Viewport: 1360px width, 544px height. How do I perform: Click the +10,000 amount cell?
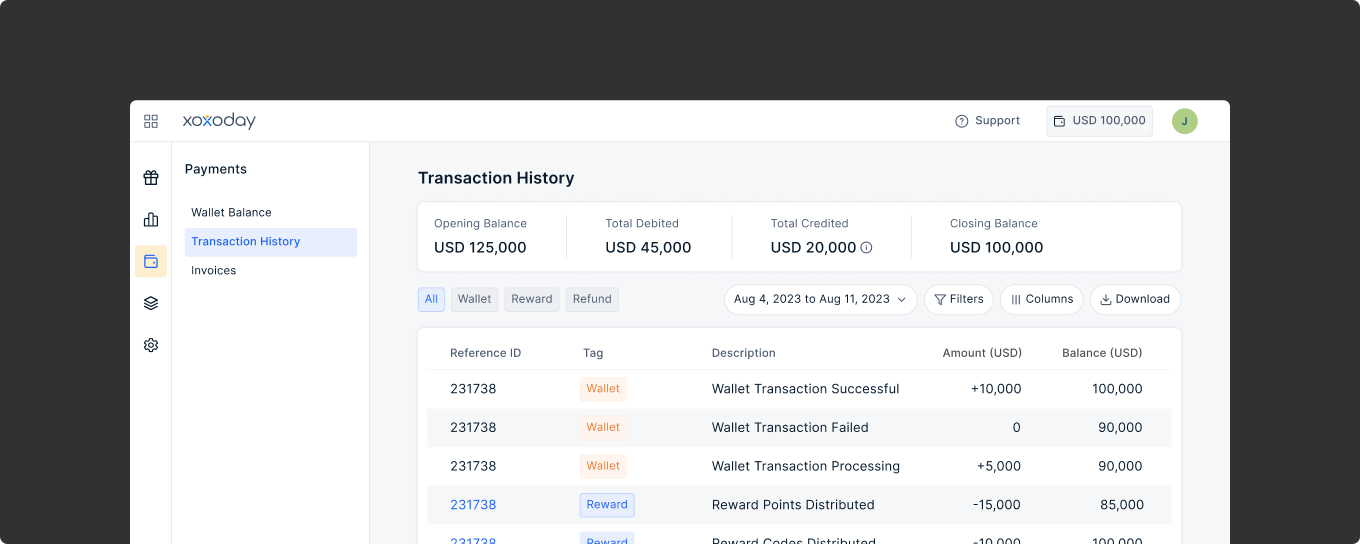click(x=996, y=389)
